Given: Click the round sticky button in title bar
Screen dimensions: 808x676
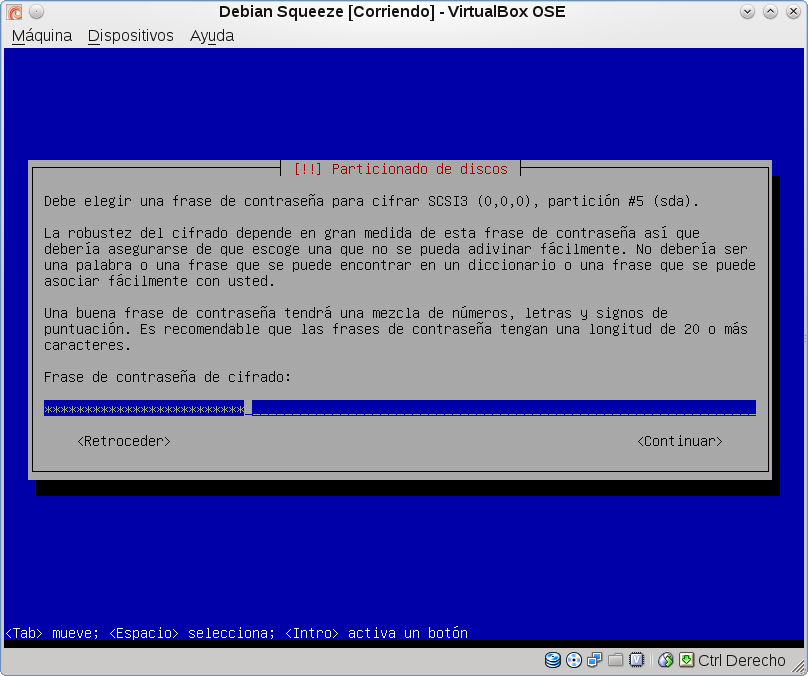Looking at the screenshot, I should point(36,11).
